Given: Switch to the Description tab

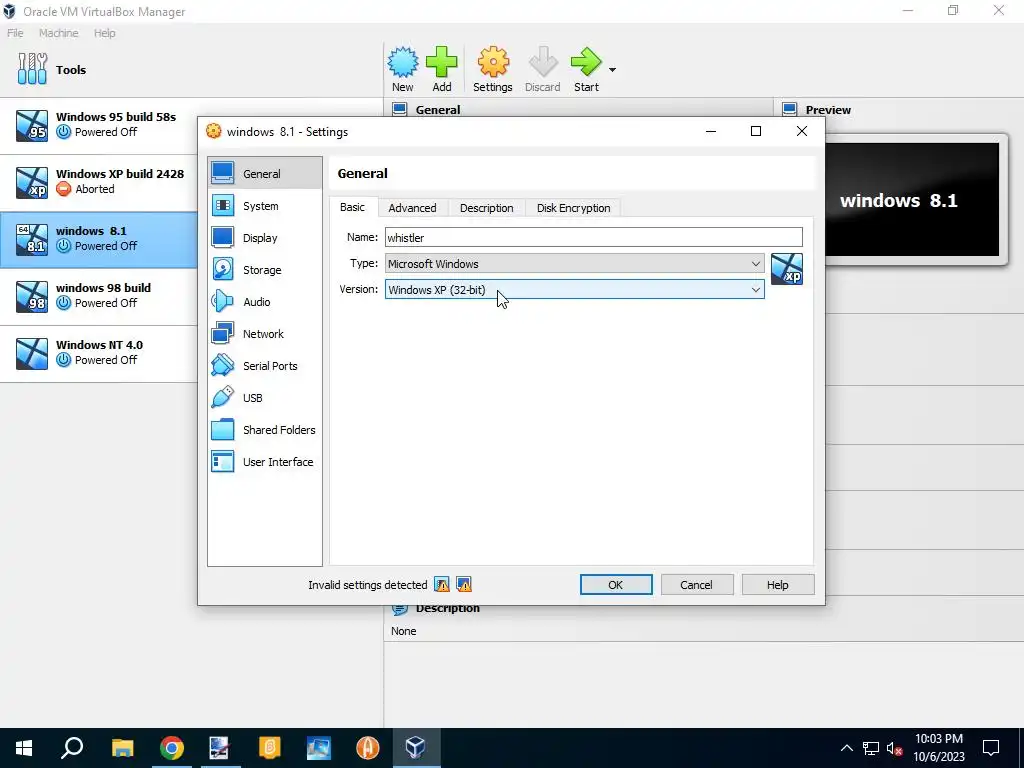Looking at the screenshot, I should [487, 208].
